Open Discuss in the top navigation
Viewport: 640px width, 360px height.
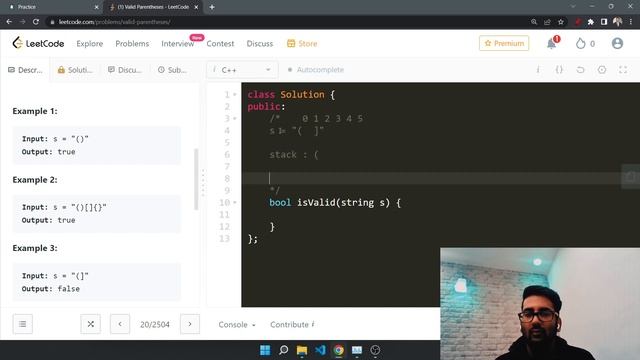point(260,43)
